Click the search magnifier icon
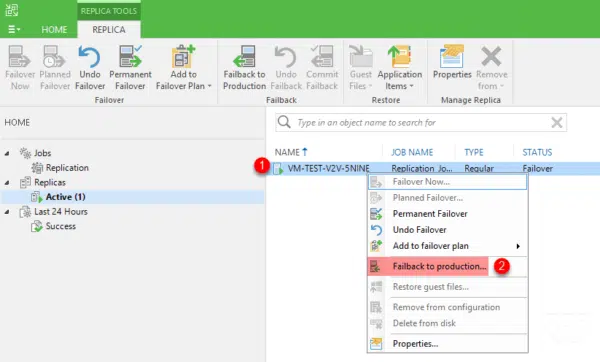 [284, 122]
